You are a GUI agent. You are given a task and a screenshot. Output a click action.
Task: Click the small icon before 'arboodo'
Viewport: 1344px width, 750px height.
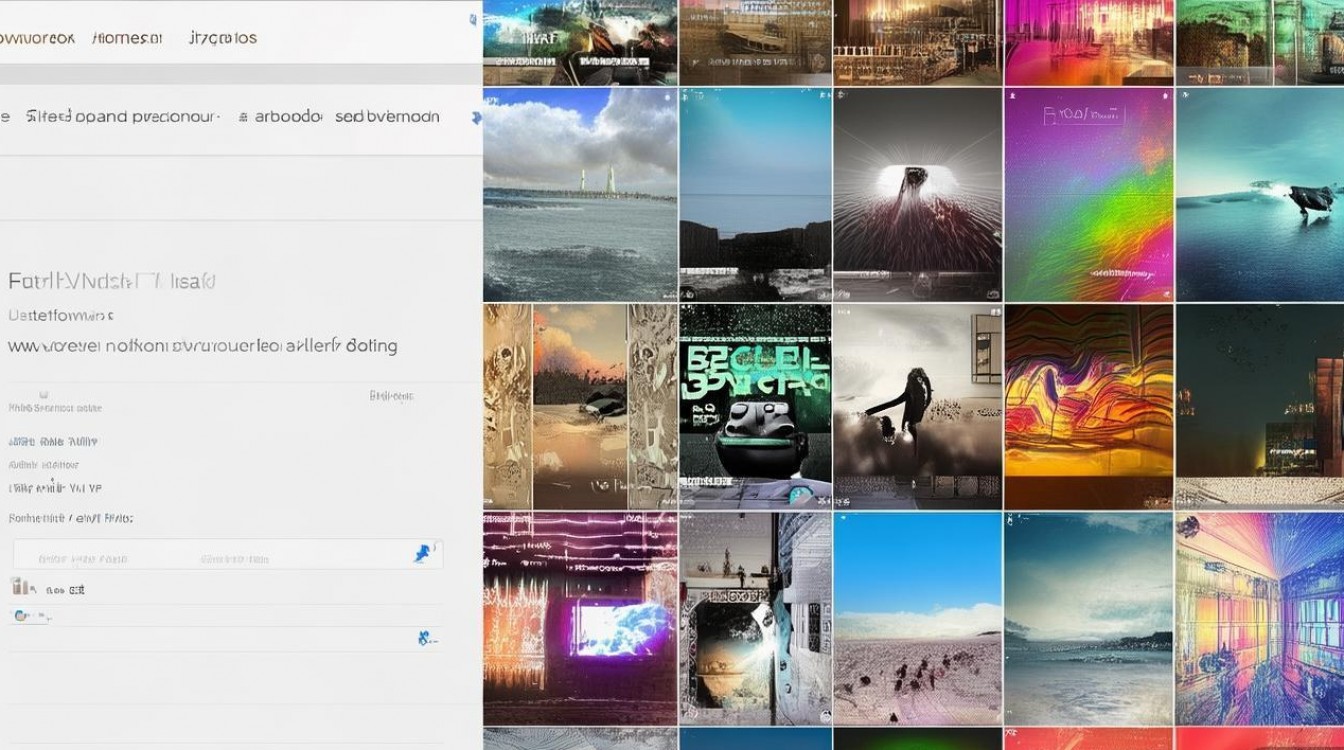coord(243,117)
